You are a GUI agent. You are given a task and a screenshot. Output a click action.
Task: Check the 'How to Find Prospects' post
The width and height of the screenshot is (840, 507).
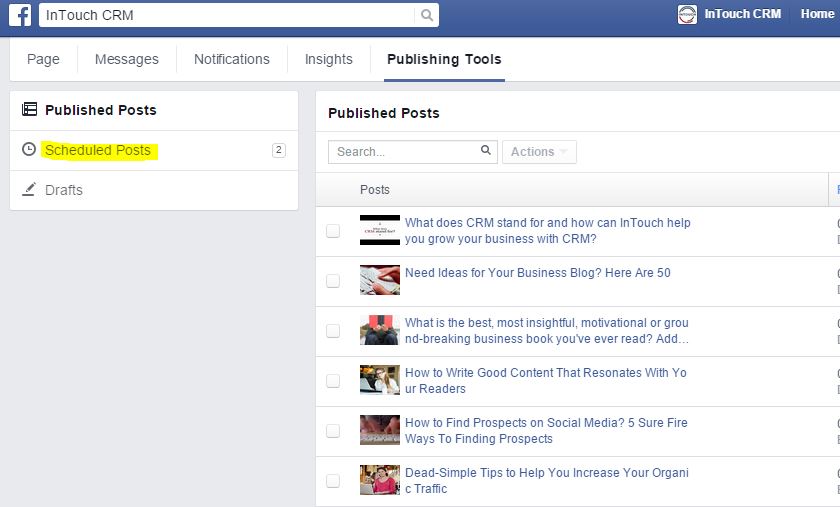333,431
